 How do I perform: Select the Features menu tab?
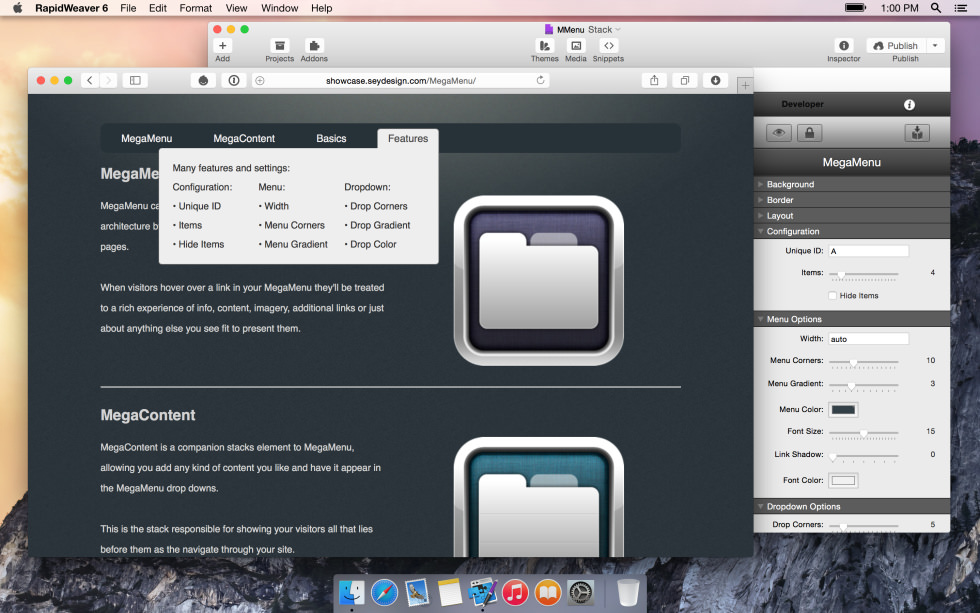click(408, 139)
